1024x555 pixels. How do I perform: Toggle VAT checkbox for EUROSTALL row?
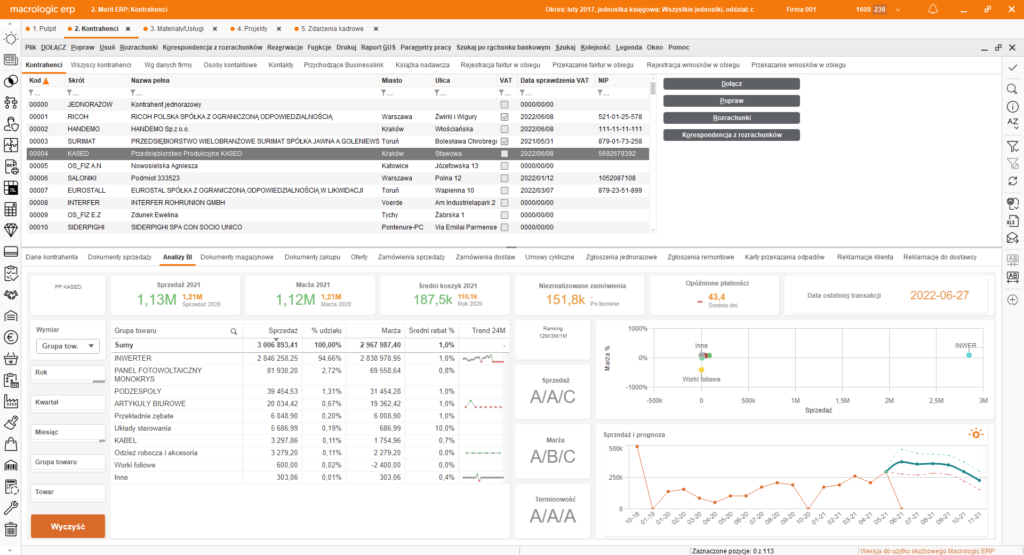tap(504, 190)
